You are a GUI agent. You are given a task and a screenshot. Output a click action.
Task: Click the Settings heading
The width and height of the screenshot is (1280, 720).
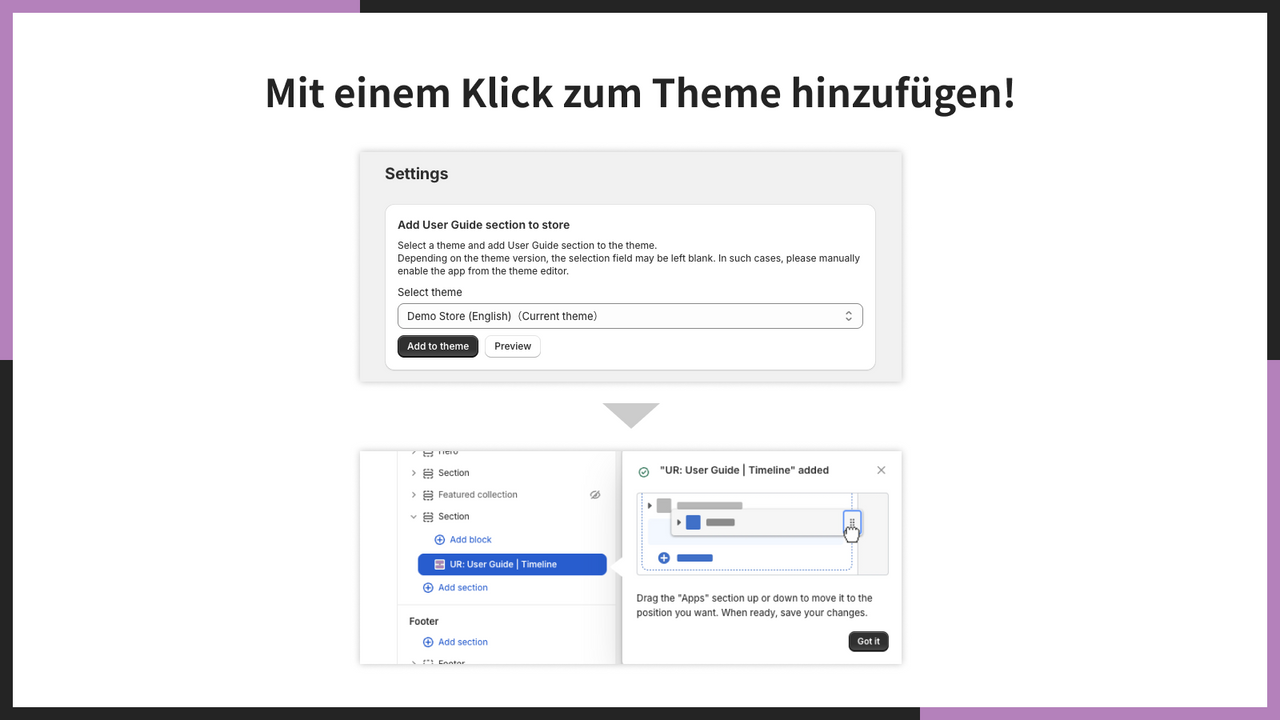click(416, 174)
